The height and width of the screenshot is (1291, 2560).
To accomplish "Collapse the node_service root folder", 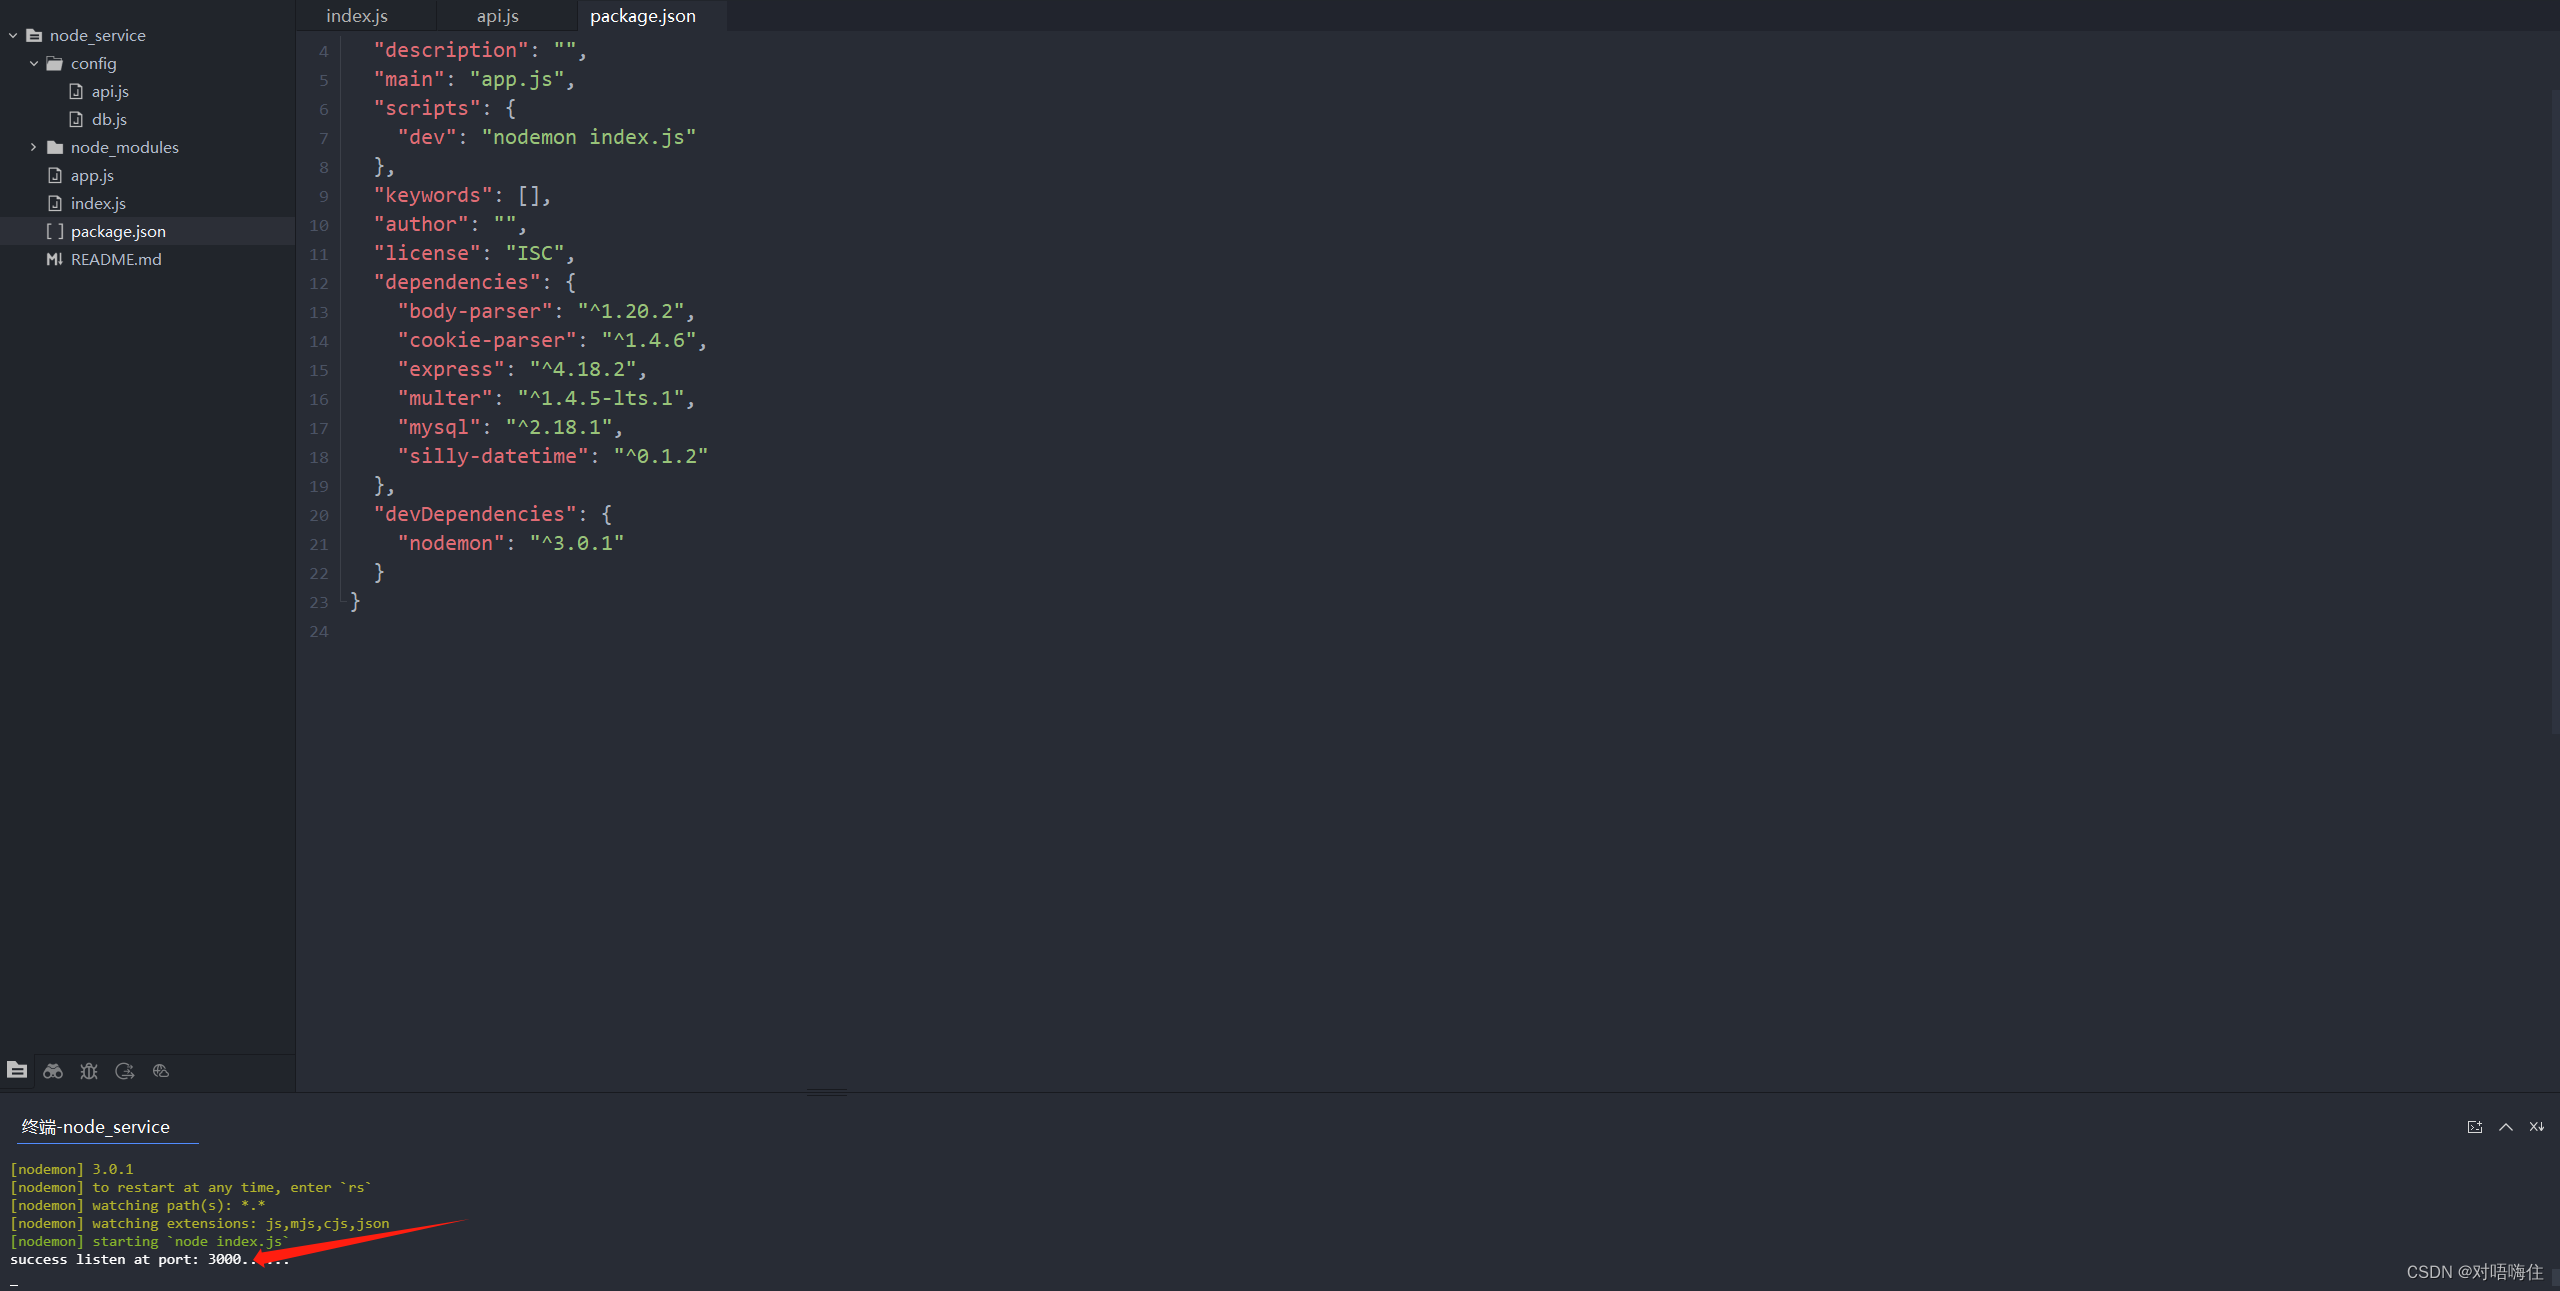I will coord(13,35).
